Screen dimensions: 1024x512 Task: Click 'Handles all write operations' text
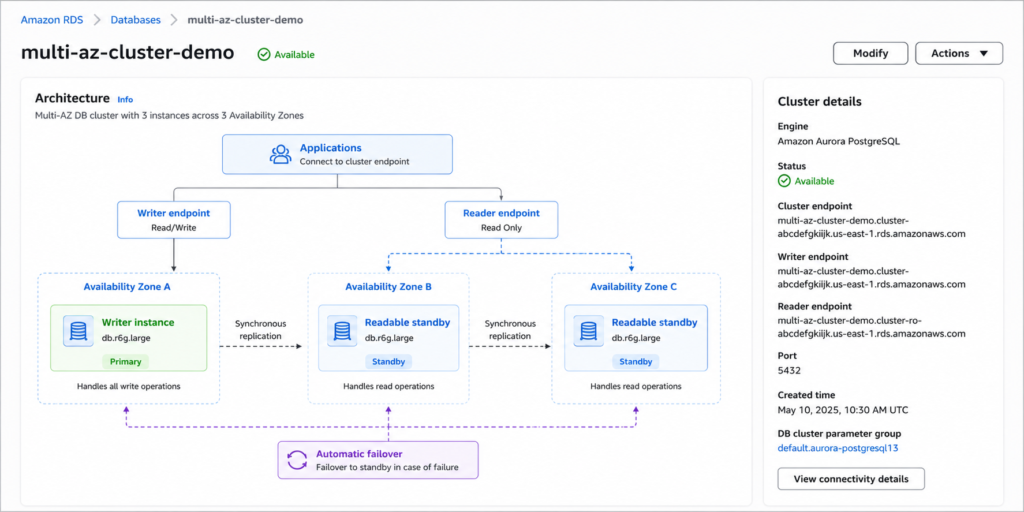coord(129,386)
